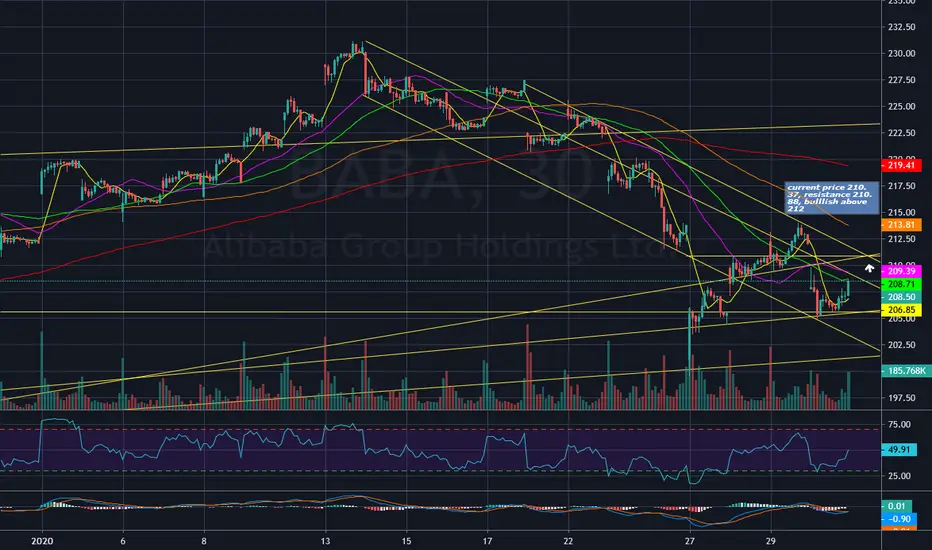Click the 227.50 price axis tick
932x550 pixels.
[901, 80]
